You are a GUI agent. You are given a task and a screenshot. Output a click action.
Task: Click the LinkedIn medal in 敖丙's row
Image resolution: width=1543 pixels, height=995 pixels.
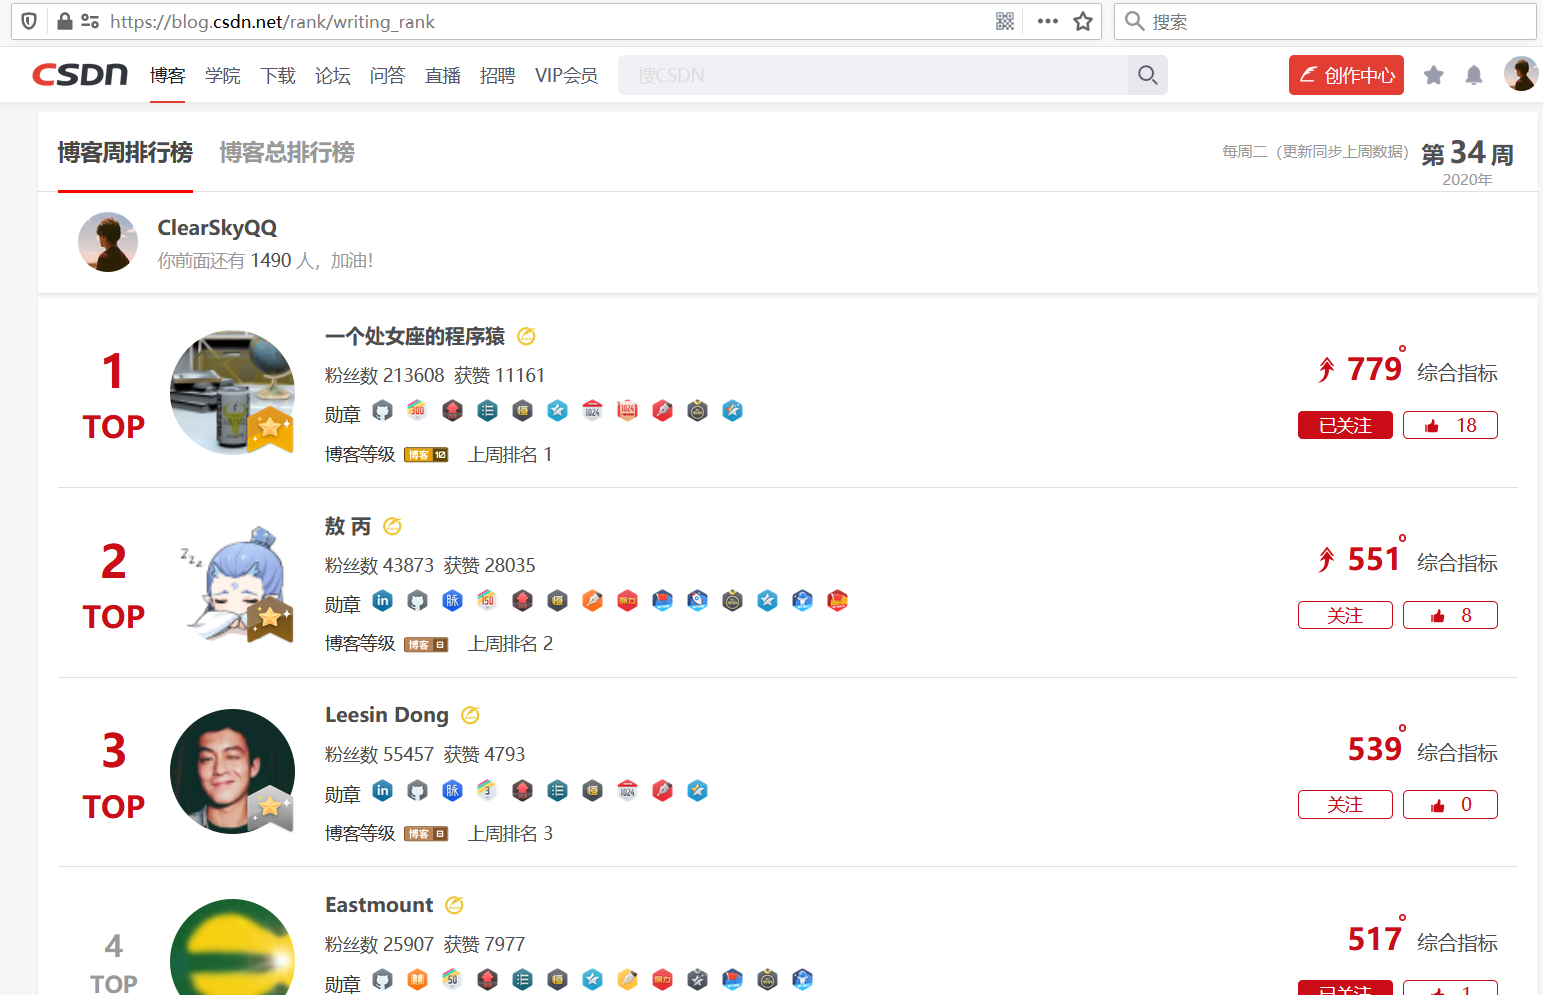(x=382, y=600)
